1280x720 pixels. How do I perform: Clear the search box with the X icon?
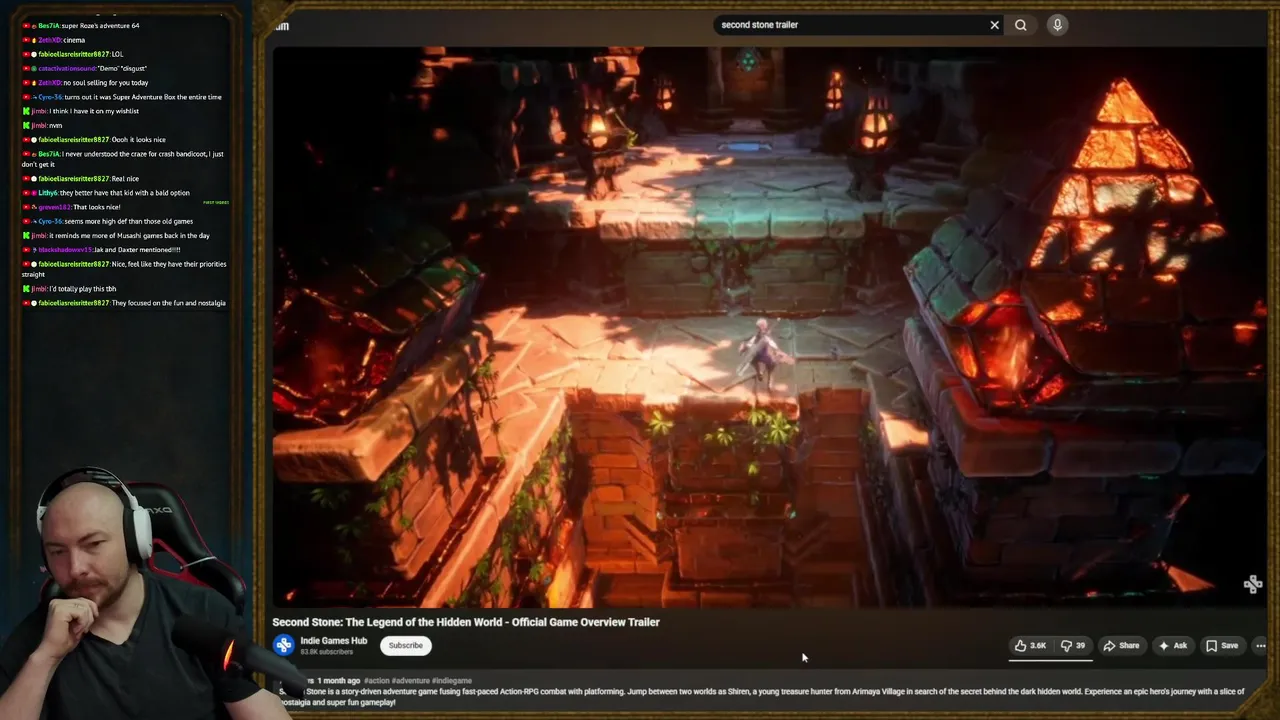click(x=994, y=25)
